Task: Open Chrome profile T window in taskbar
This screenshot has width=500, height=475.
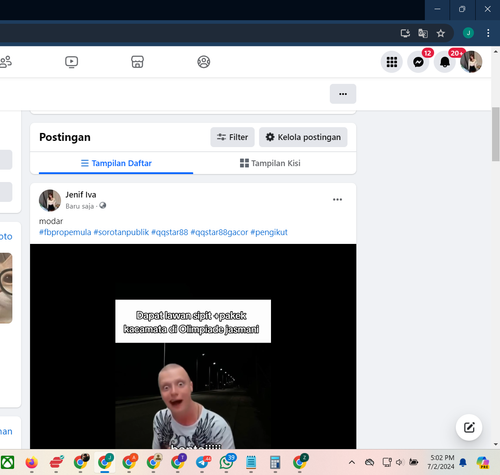Action: (x=178, y=462)
